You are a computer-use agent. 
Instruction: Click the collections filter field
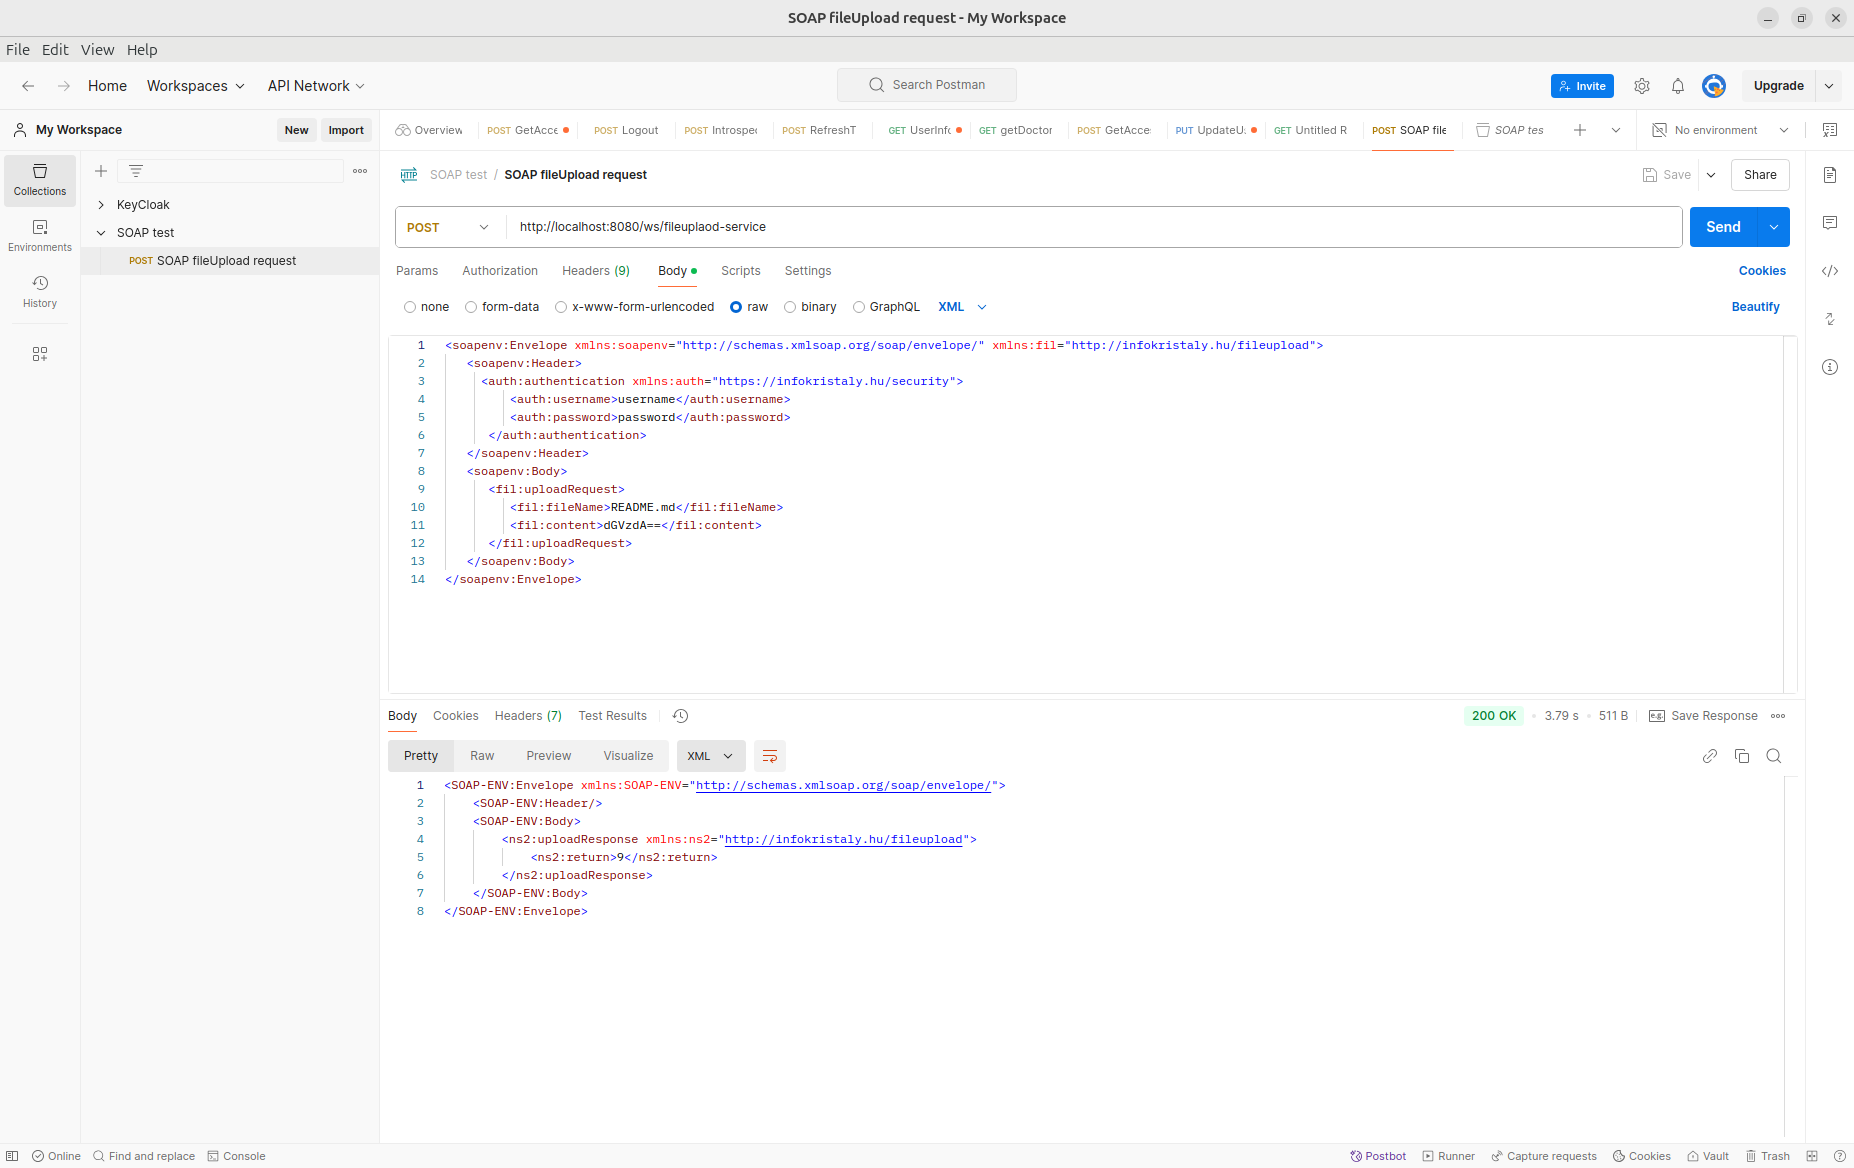pos(231,171)
